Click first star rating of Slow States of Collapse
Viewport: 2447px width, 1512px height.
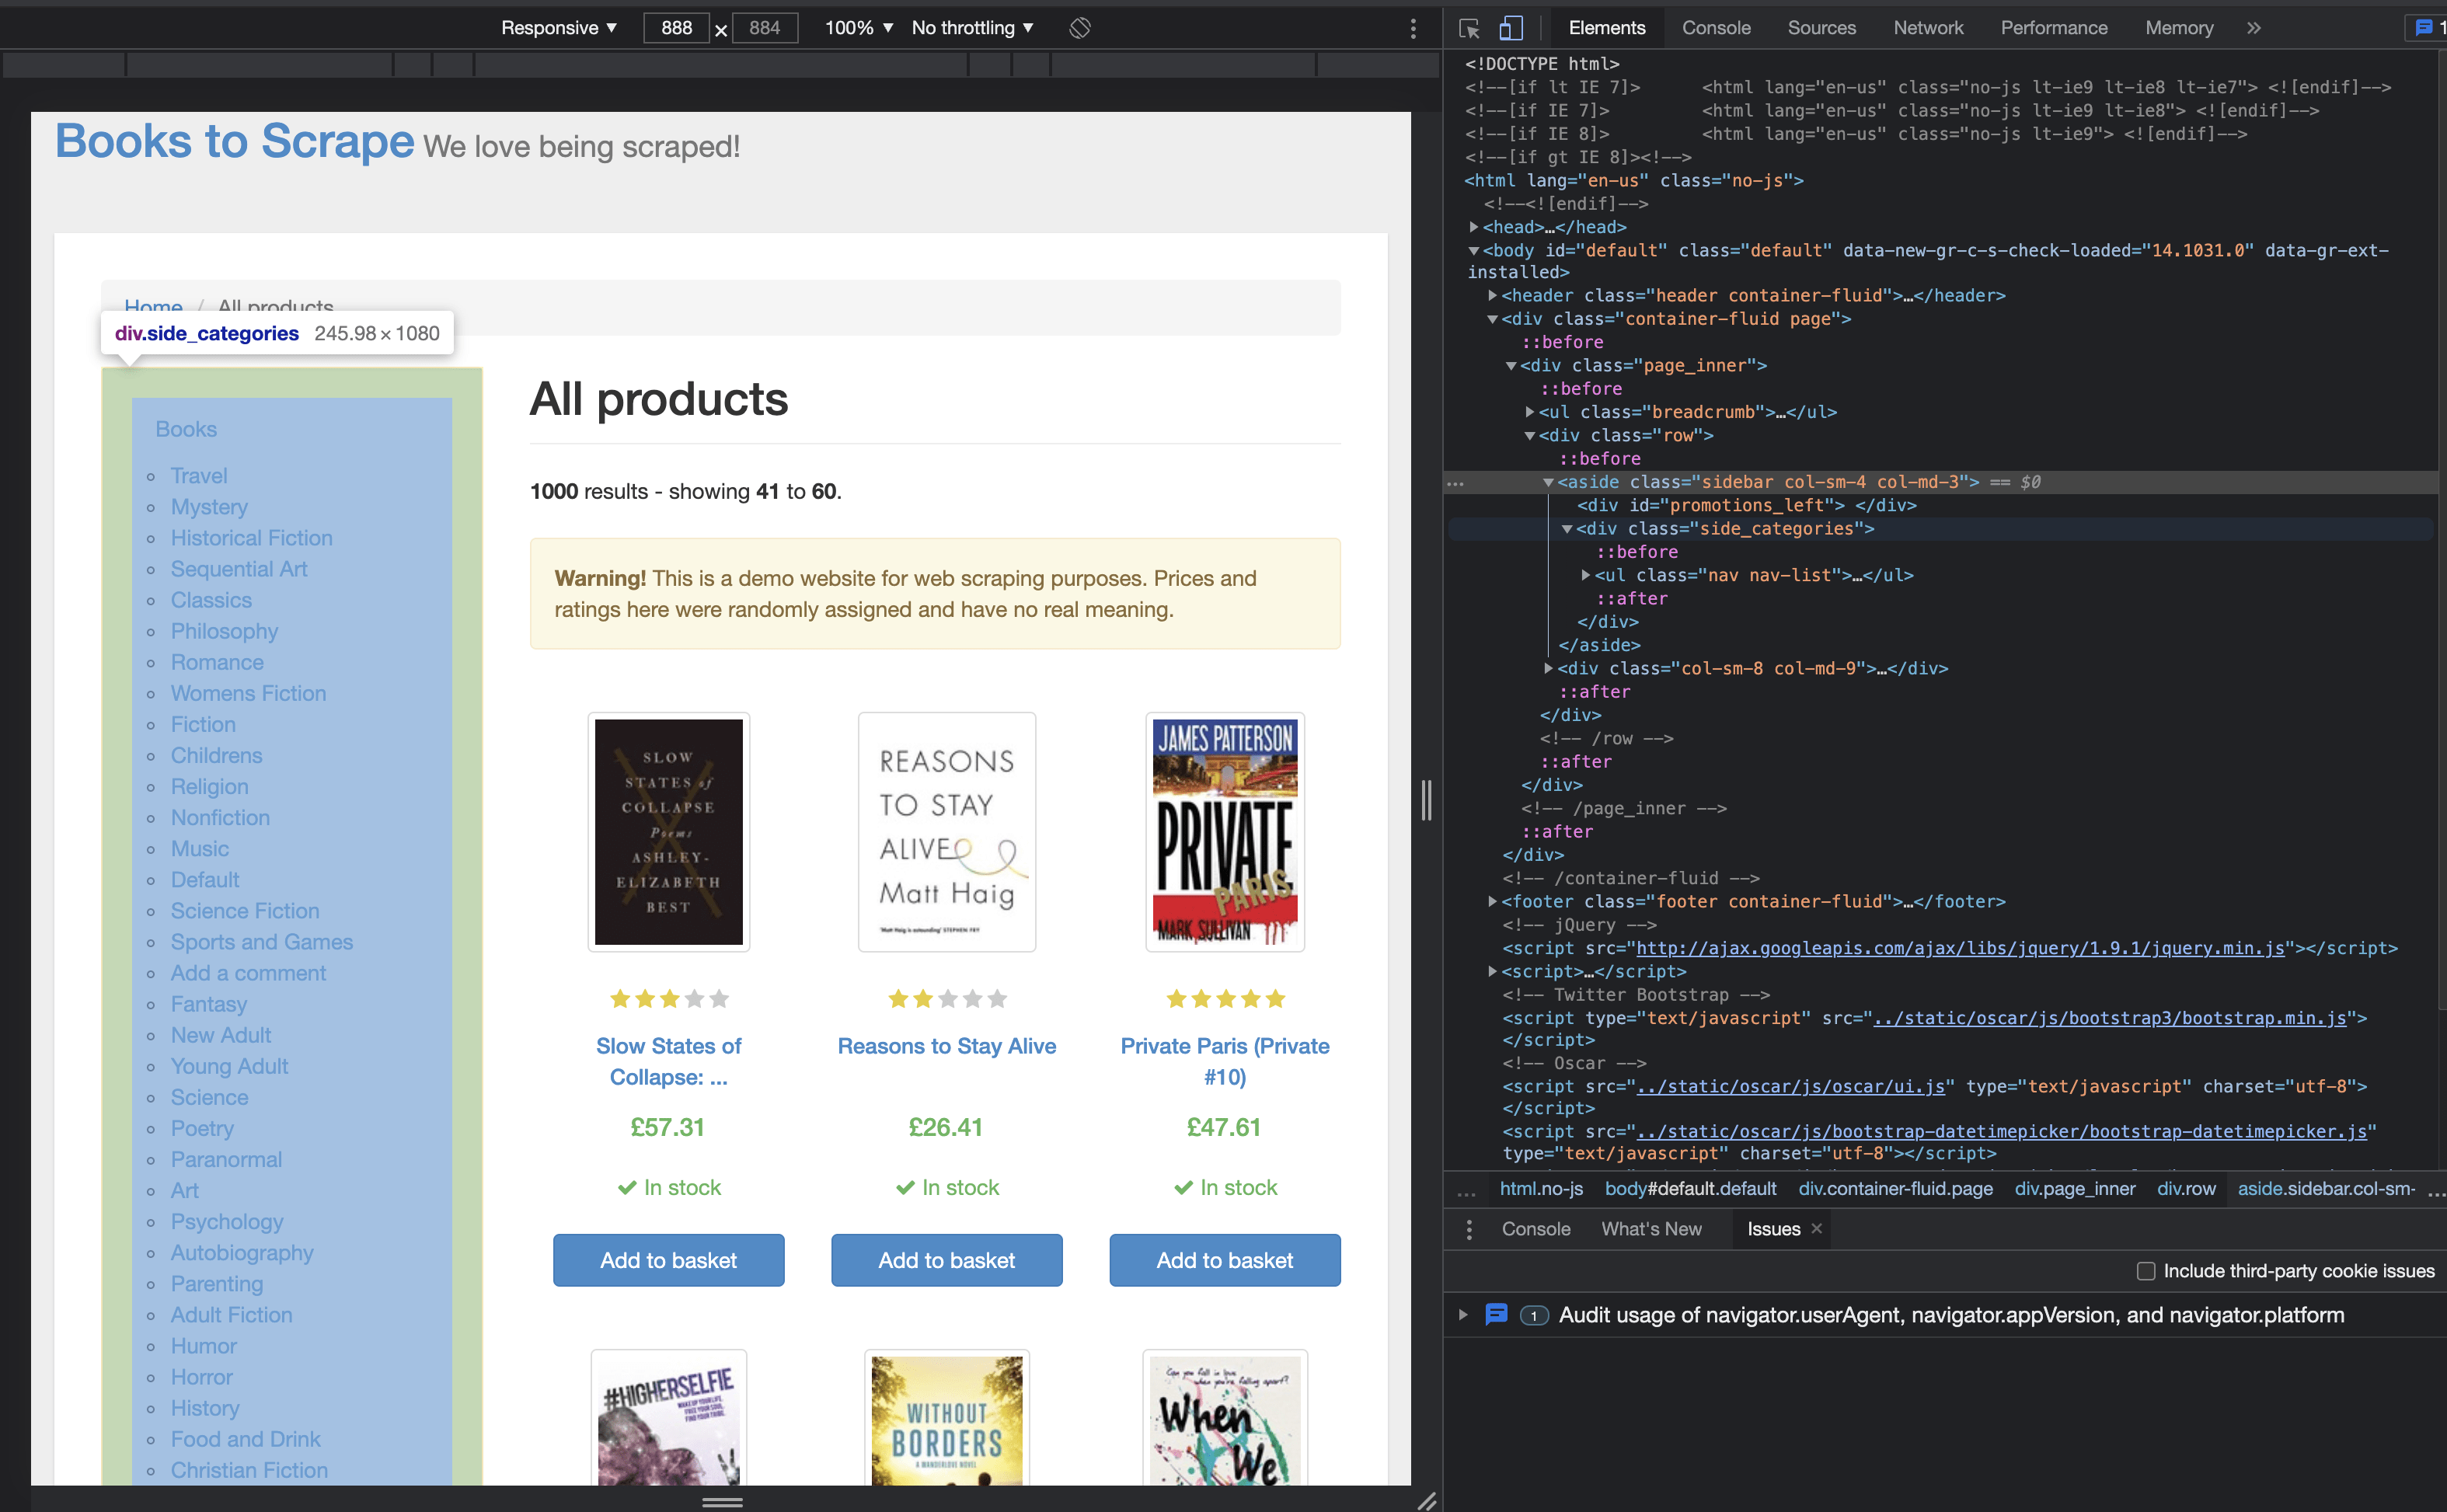620,998
